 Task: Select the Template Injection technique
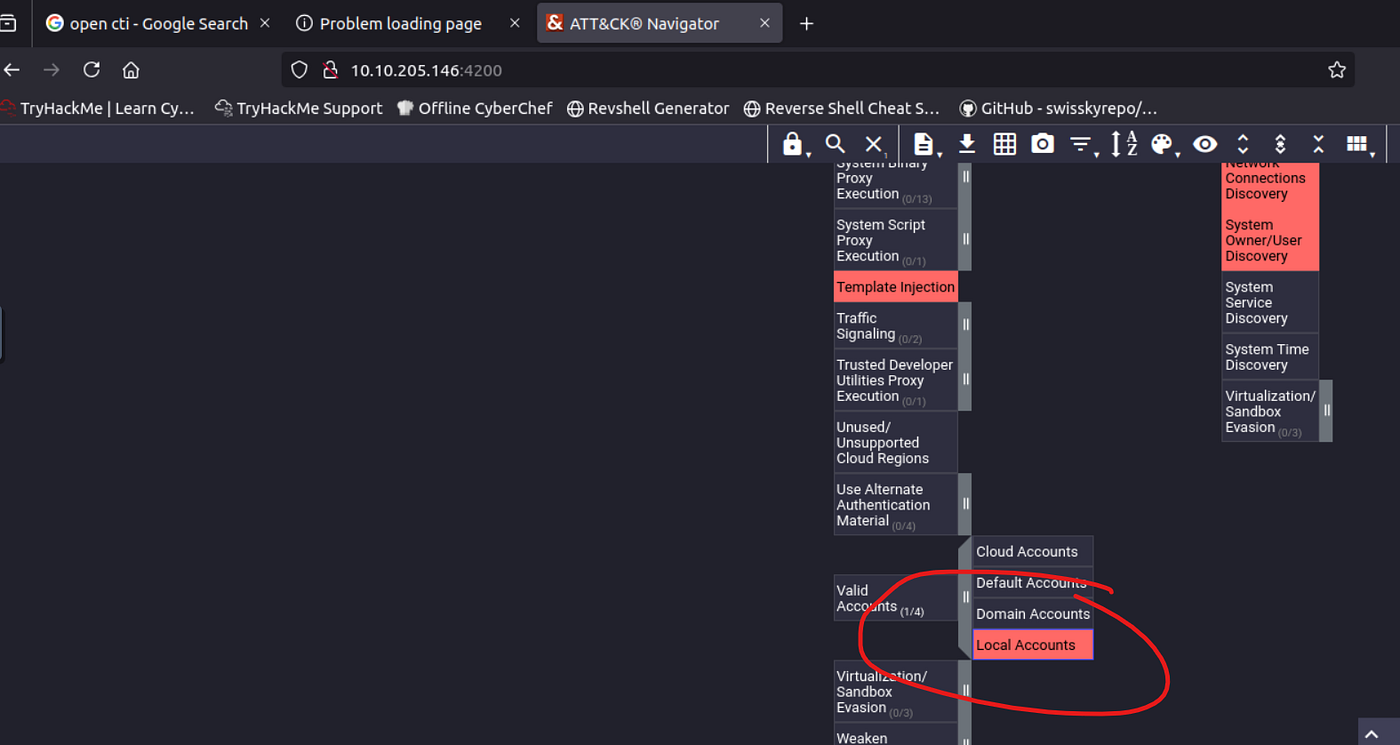click(x=895, y=287)
